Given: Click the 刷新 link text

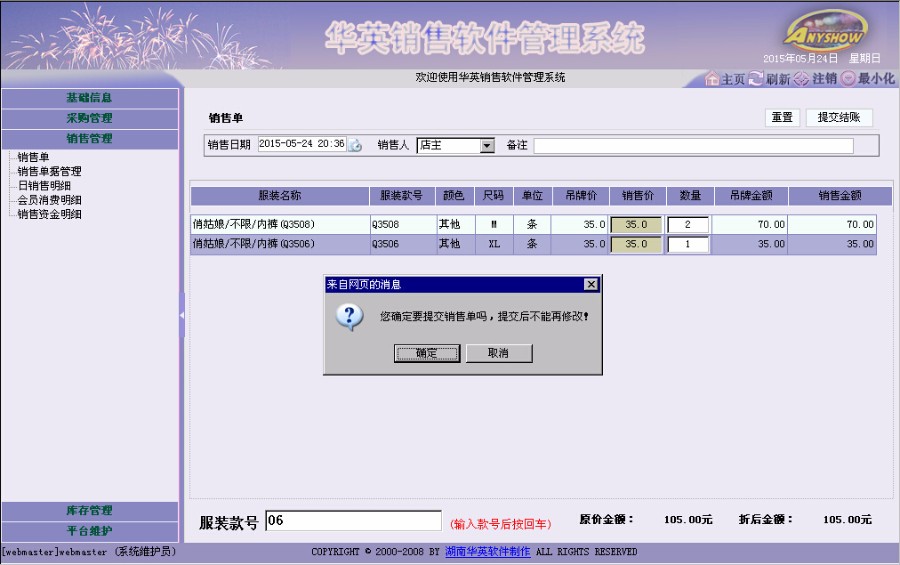Looking at the screenshot, I should click(778, 79).
